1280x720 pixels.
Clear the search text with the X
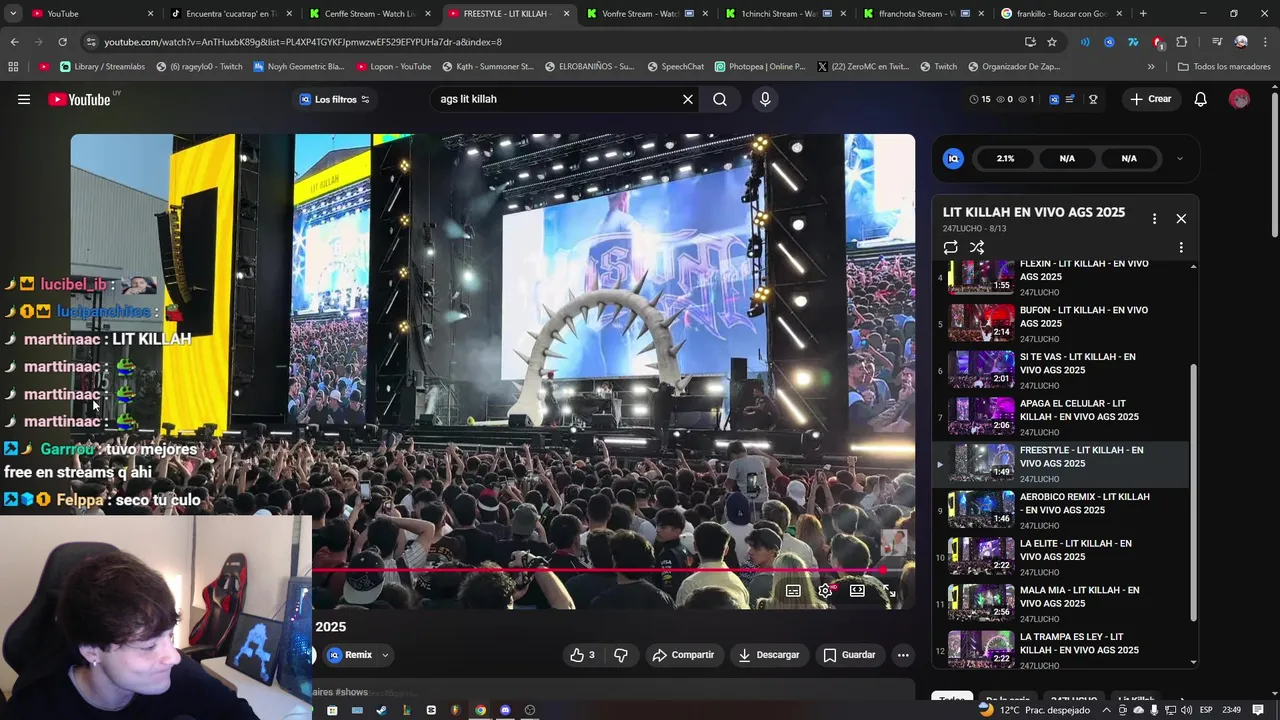click(688, 99)
